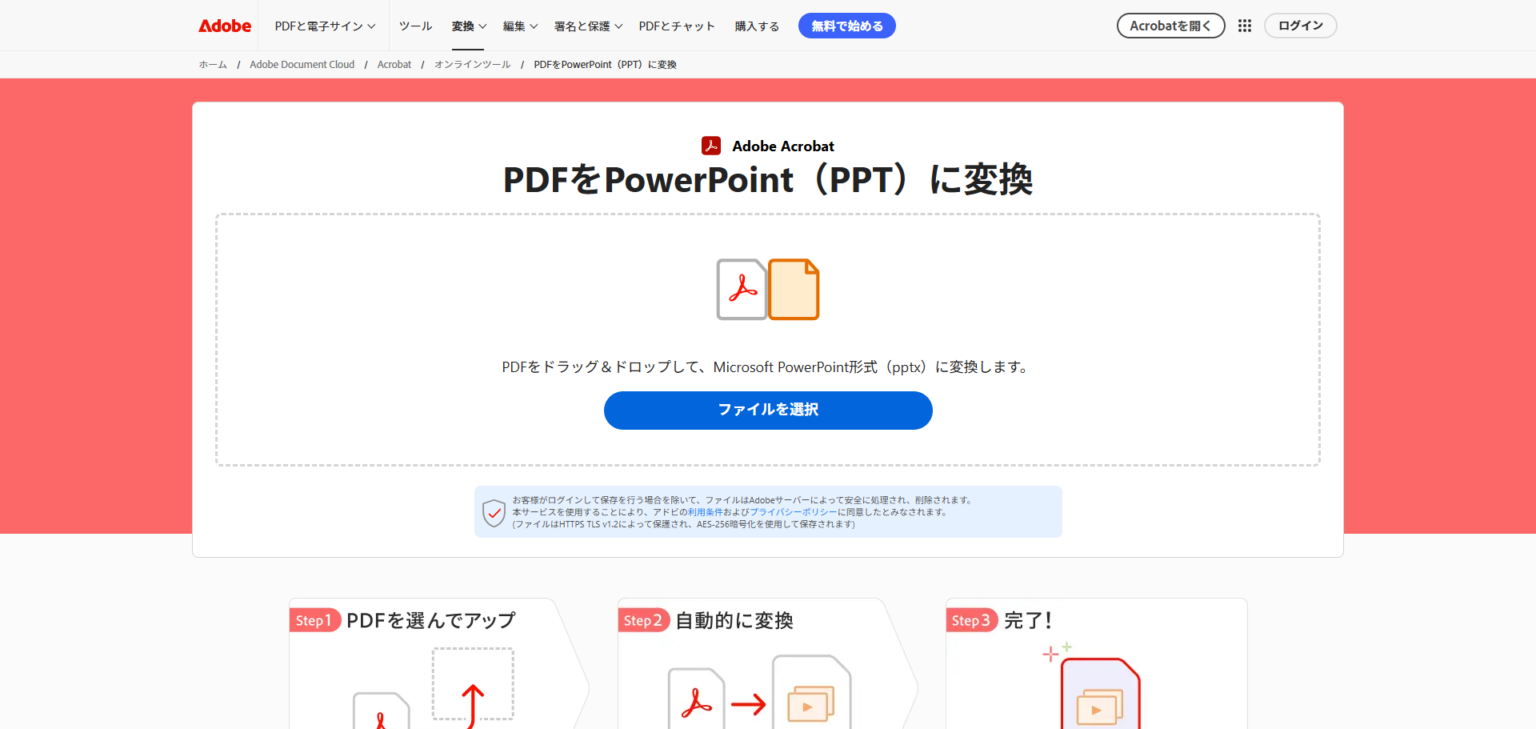Image resolution: width=1536 pixels, height=729 pixels.
Task: Click the Adobe Acrobat red PDF icon above the heading
Action: (x=711, y=145)
